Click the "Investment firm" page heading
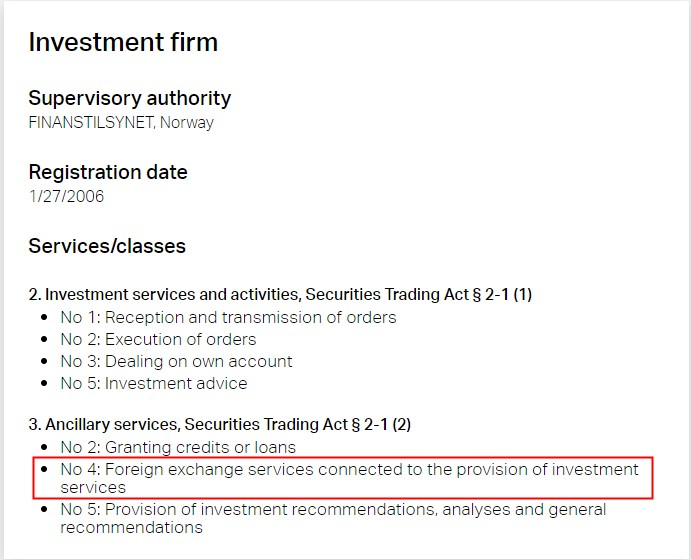The image size is (691, 560). (x=123, y=42)
